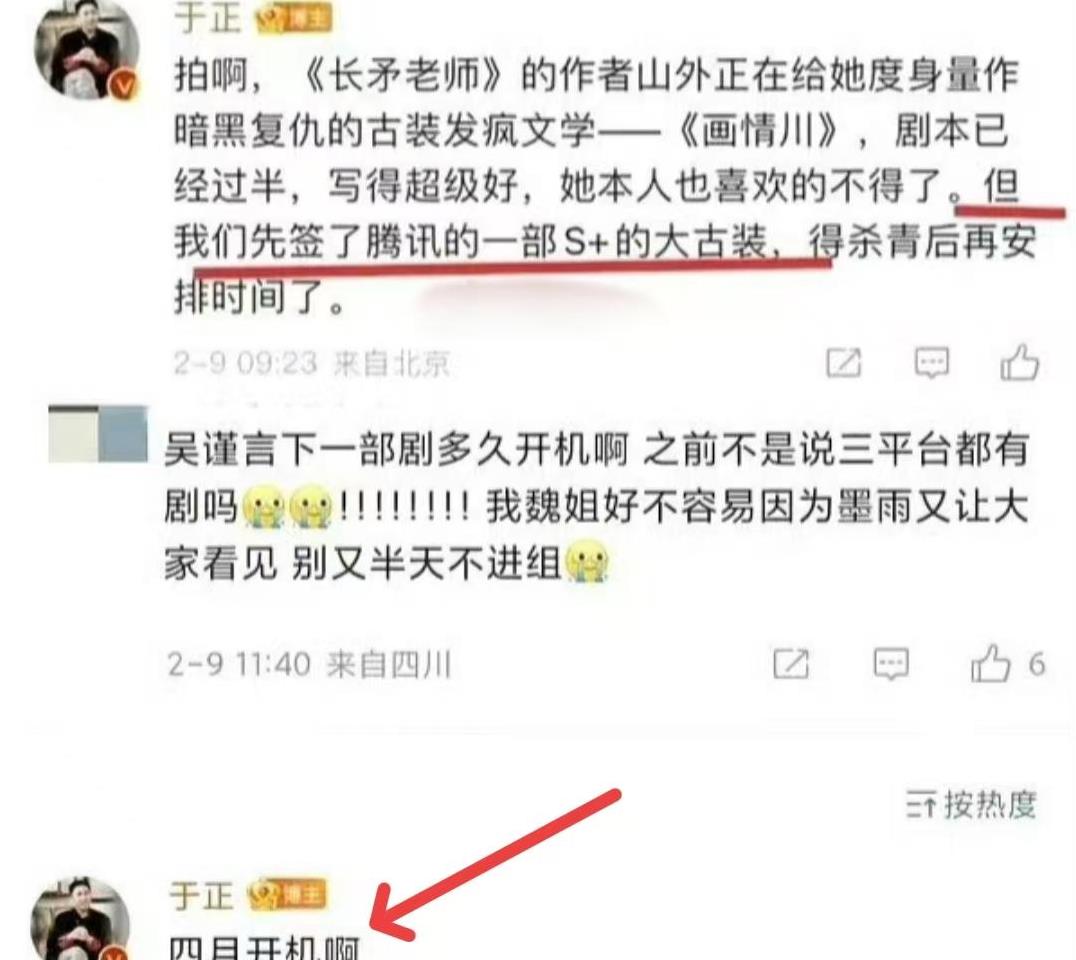This screenshot has height=960, width=1076.
Task: Tap username 于正 on the top comment
Action: click(x=208, y=16)
